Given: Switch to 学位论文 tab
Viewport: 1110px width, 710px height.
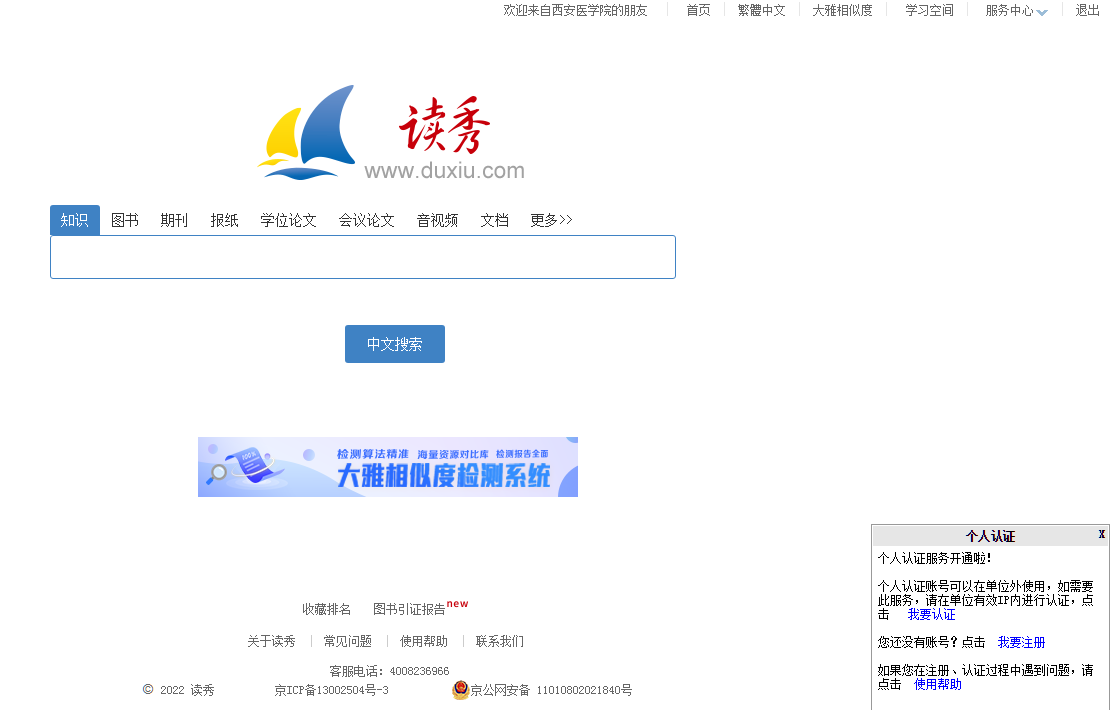Looking at the screenshot, I should pos(288,220).
